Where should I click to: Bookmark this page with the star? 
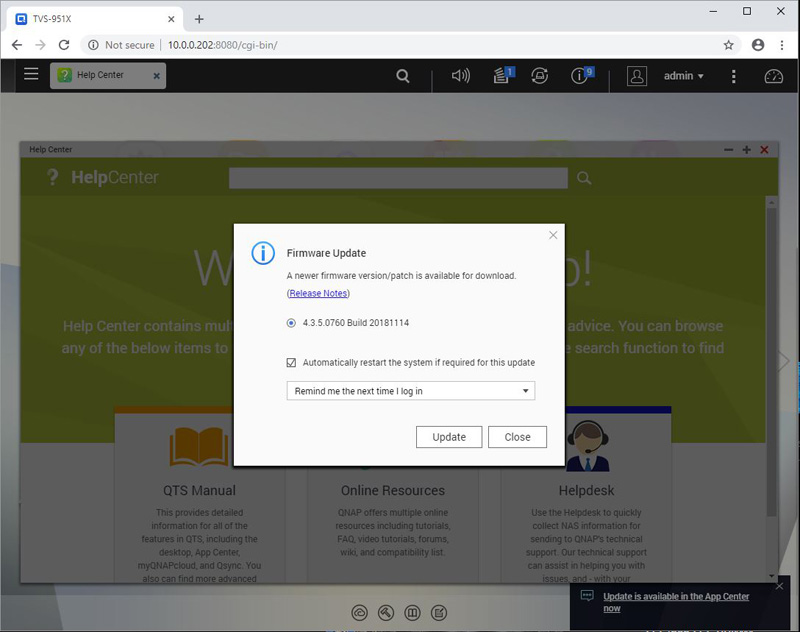click(x=729, y=45)
